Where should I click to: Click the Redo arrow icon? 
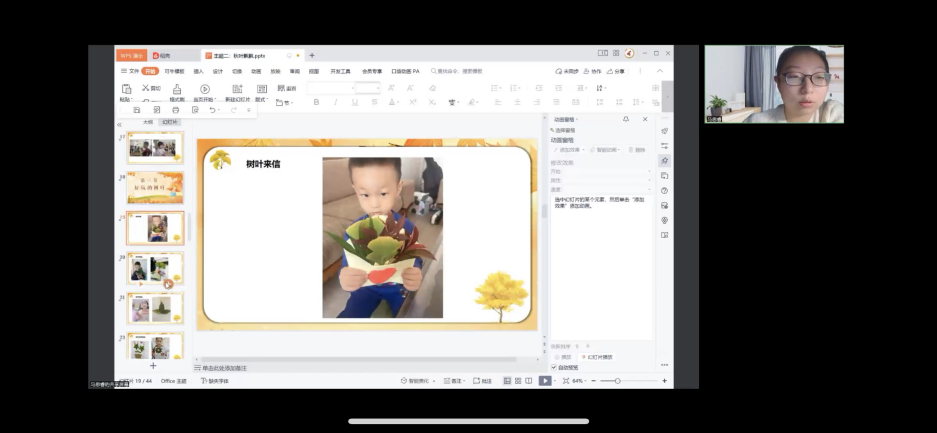click(x=234, y=110)
